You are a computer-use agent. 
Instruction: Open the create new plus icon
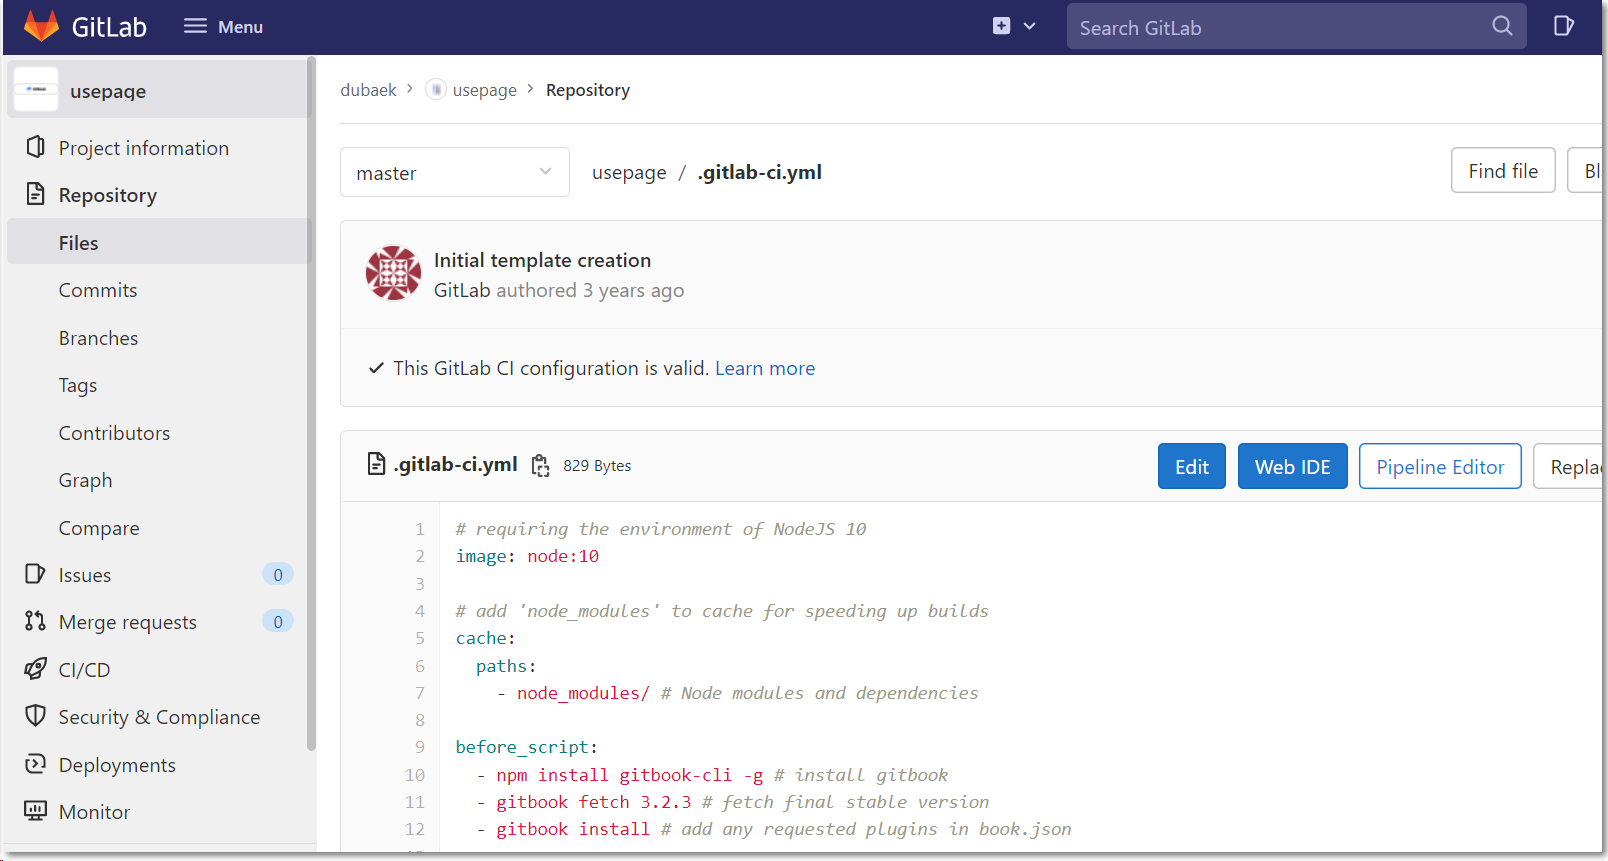point(1001,26)
